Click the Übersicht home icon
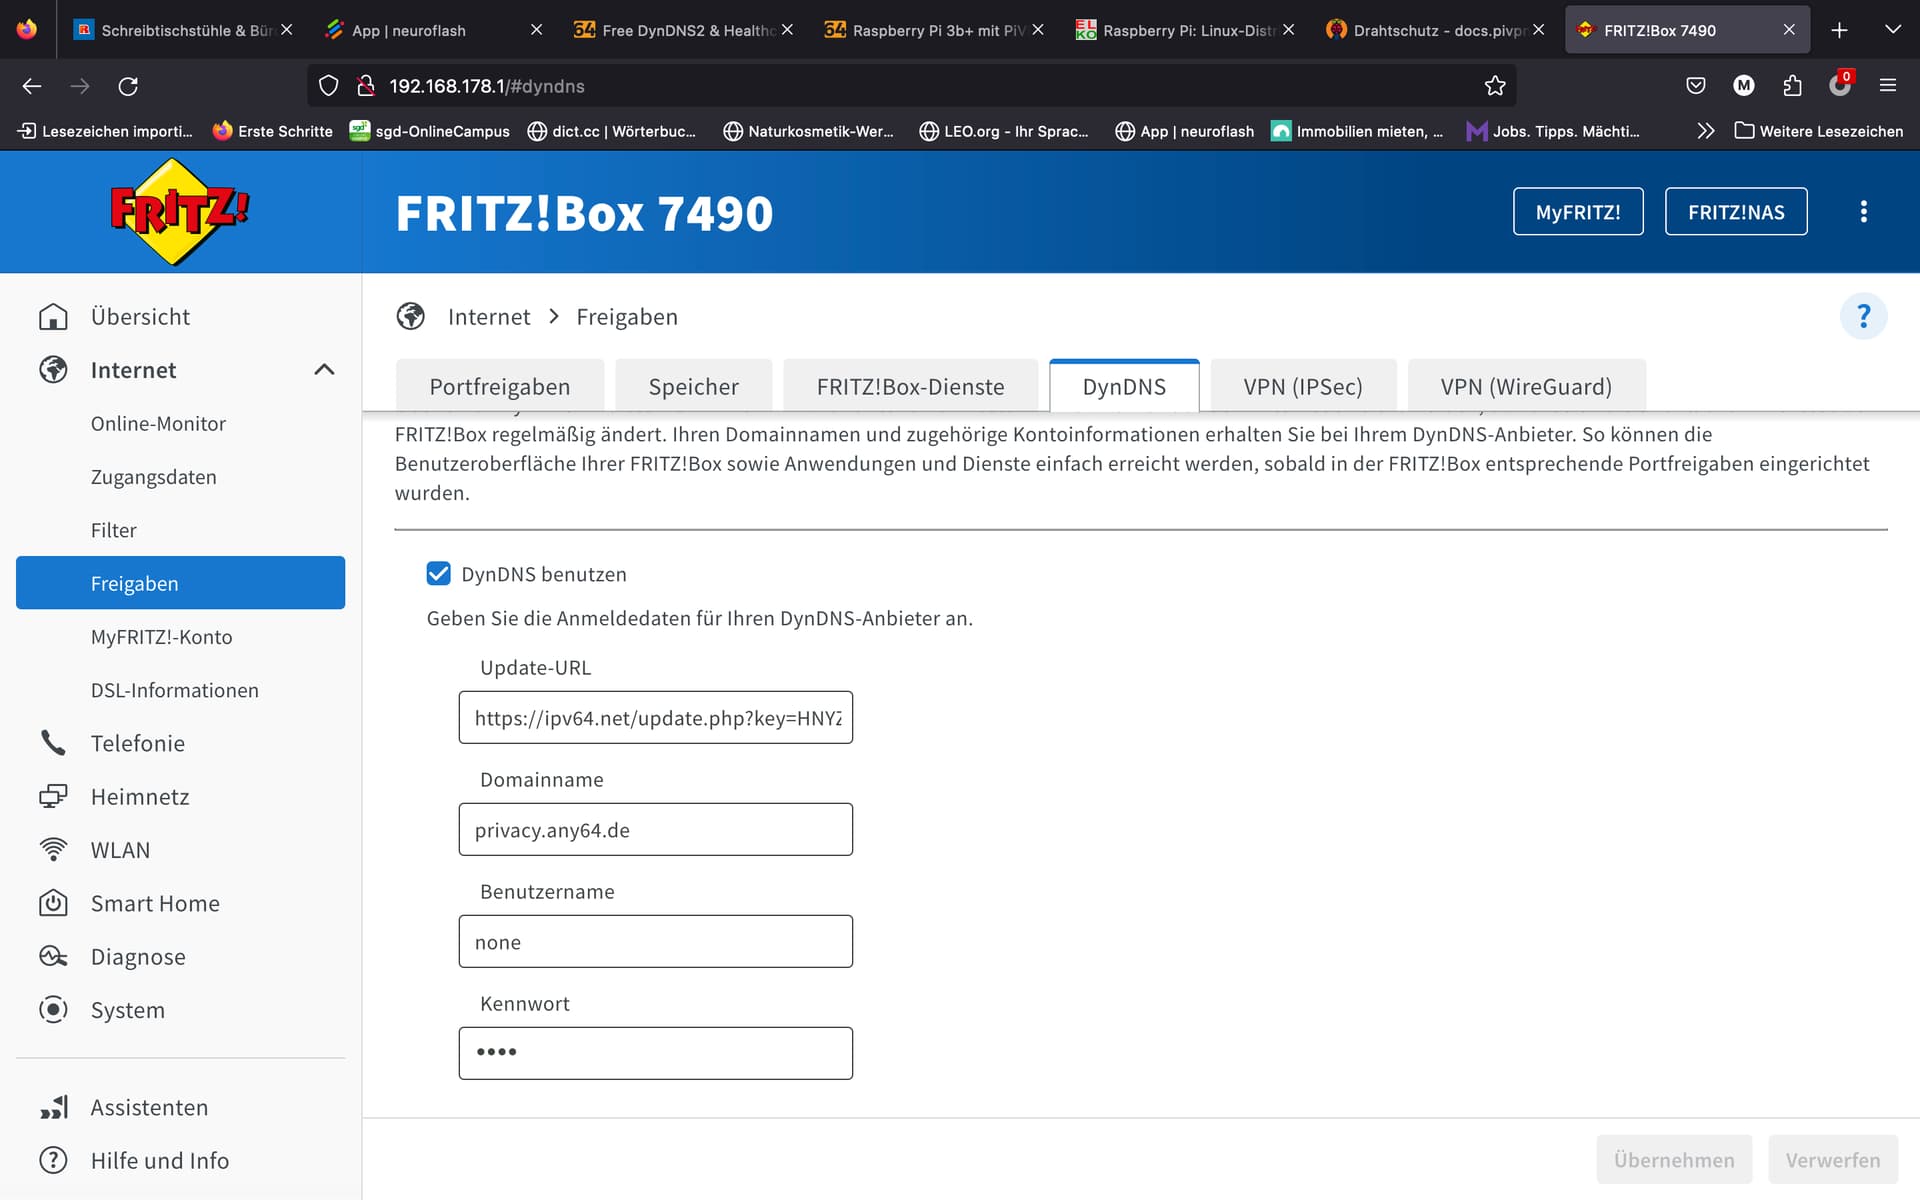 tap(53, 316)
